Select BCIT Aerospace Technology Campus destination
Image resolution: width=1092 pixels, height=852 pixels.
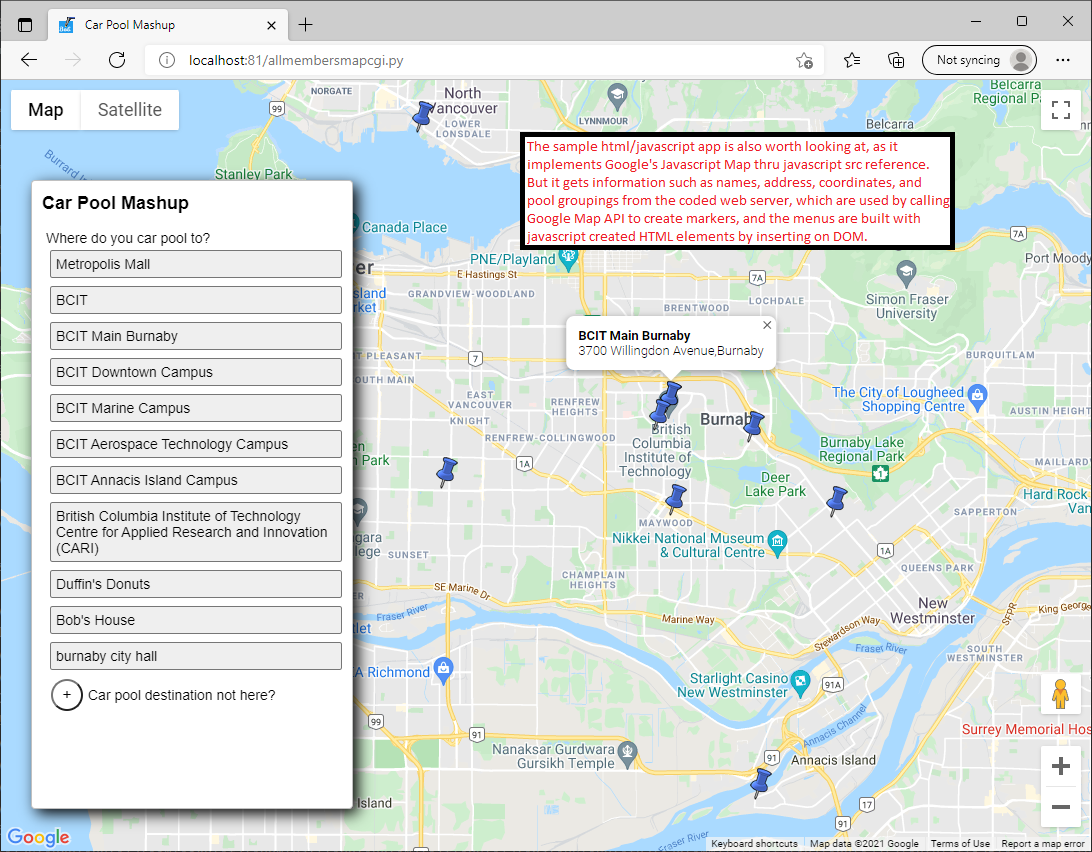click(x=196, y=444)
